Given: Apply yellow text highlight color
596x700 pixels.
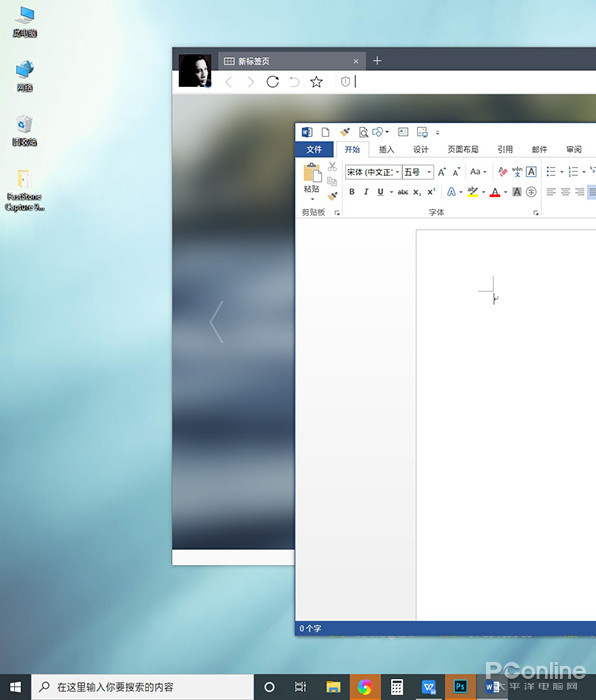Looking at the screenshot, I should (x=473, y=192).
